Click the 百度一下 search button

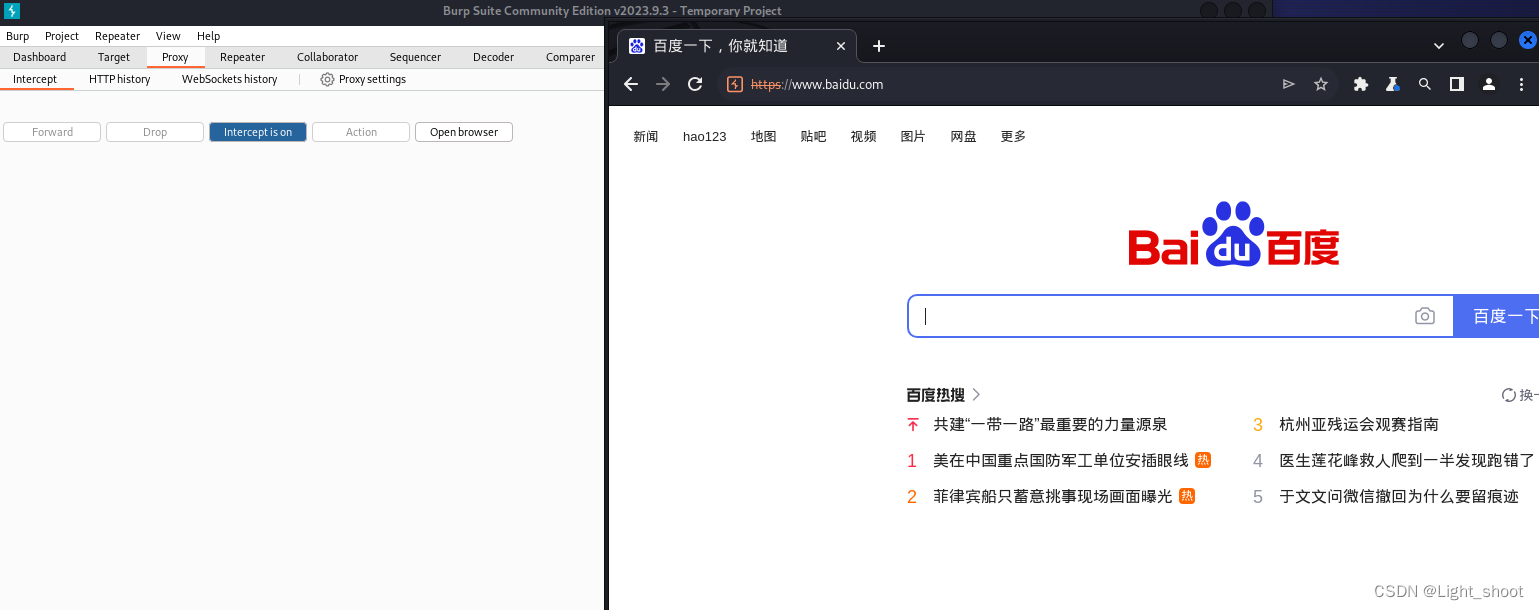point(1496,316)
